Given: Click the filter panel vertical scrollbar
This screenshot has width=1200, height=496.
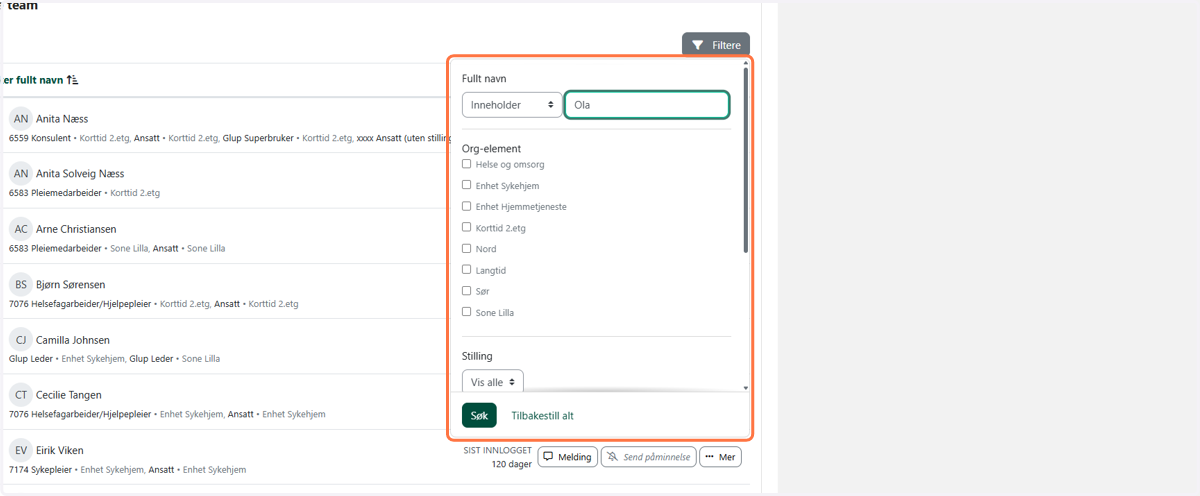Looking at the screenshot, I should pos(745,160).
